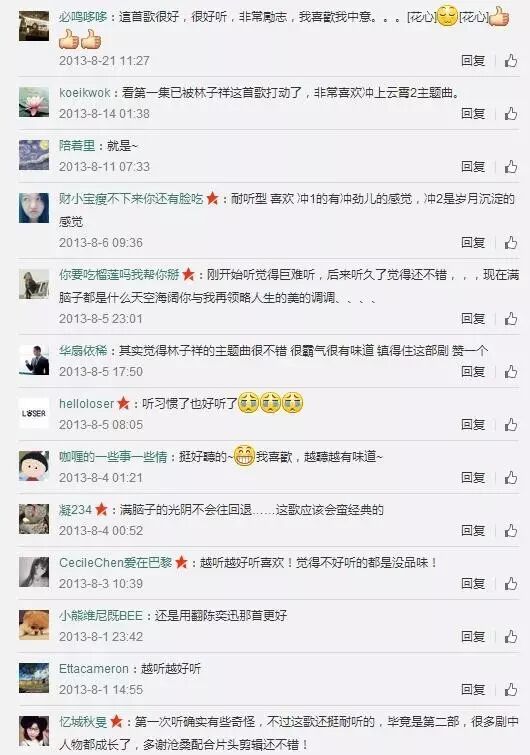This screenshot has width=530, height=755.
Task: Open the lotus flower avatar of koeikwok
Action: [x=34, y=102]
